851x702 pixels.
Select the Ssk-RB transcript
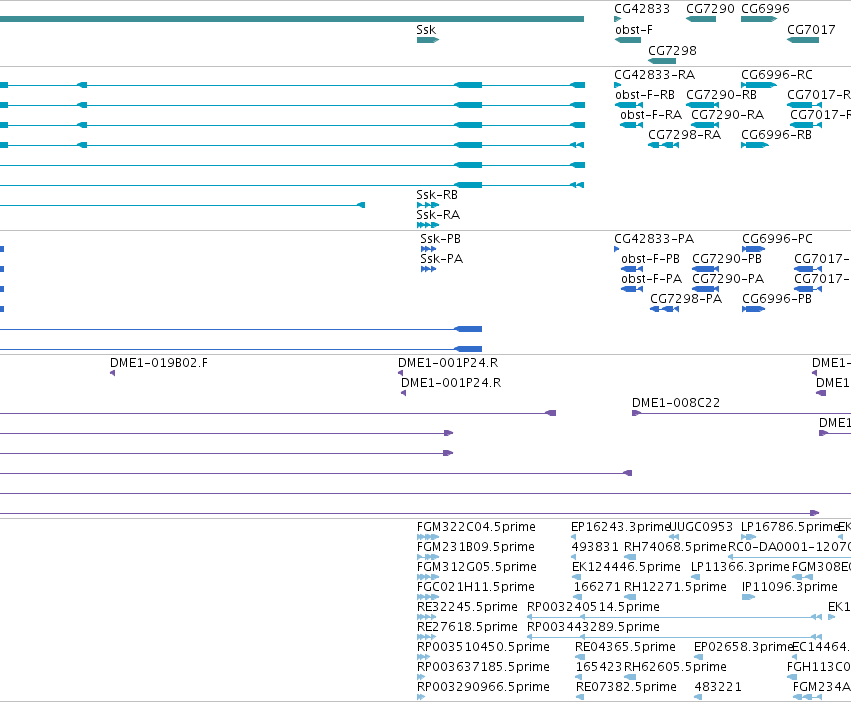click(x=437, y=195)
